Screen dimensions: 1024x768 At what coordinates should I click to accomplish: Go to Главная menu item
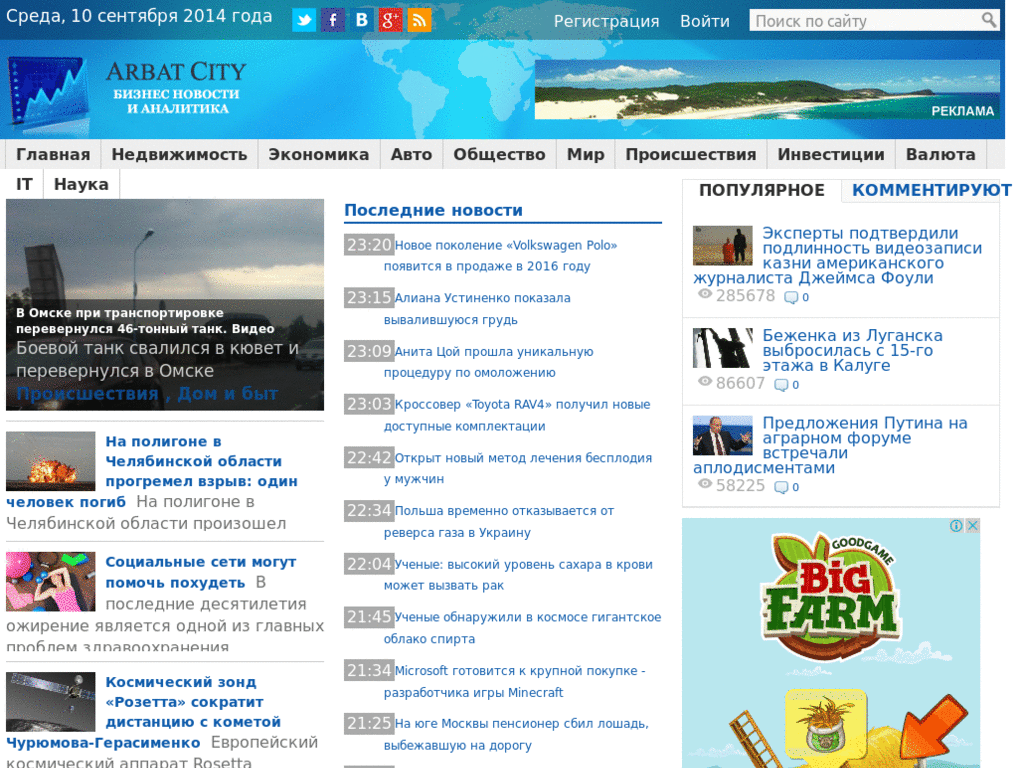click(53, 155)
